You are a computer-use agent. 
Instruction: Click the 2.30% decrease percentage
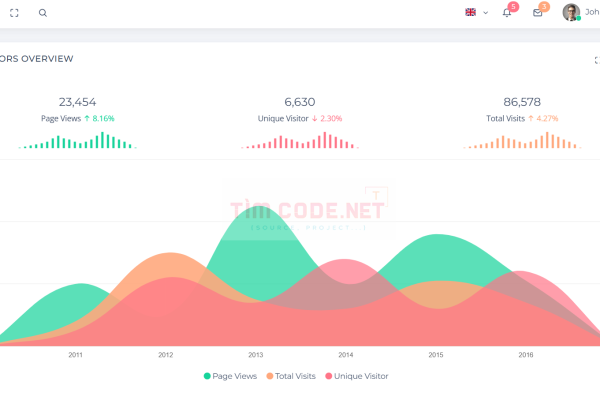tap(331, 118)
